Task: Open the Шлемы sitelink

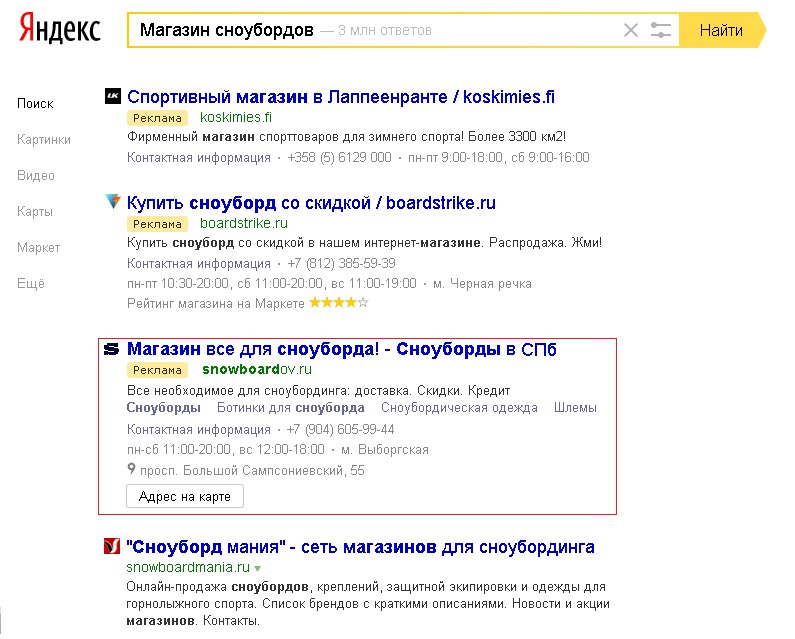Action: pos(575,407)
